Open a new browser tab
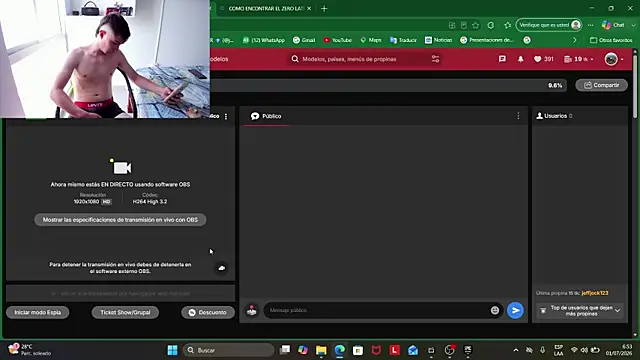640x360 pixels. [324, 9]
